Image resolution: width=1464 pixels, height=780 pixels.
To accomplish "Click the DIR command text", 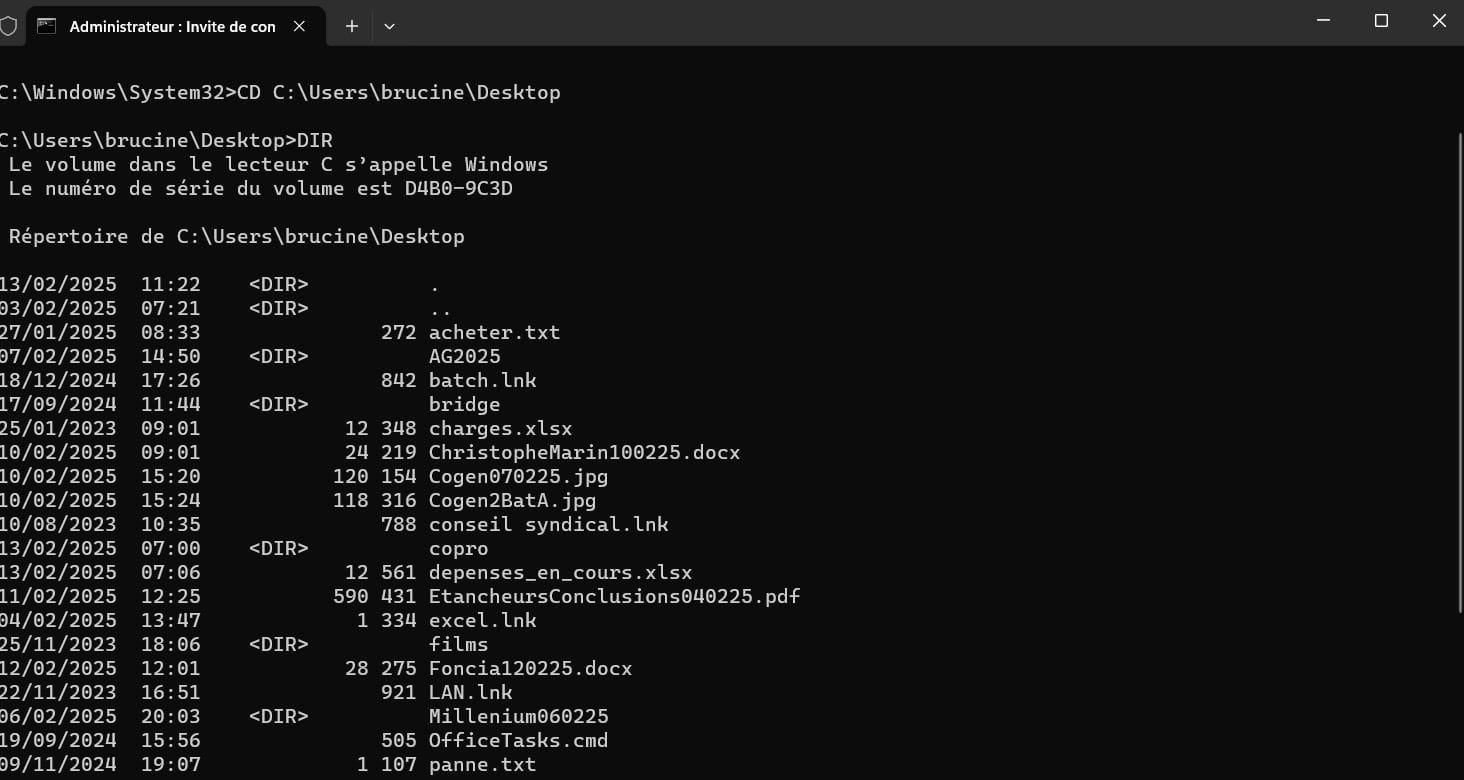I will click(x=315, y=140).
